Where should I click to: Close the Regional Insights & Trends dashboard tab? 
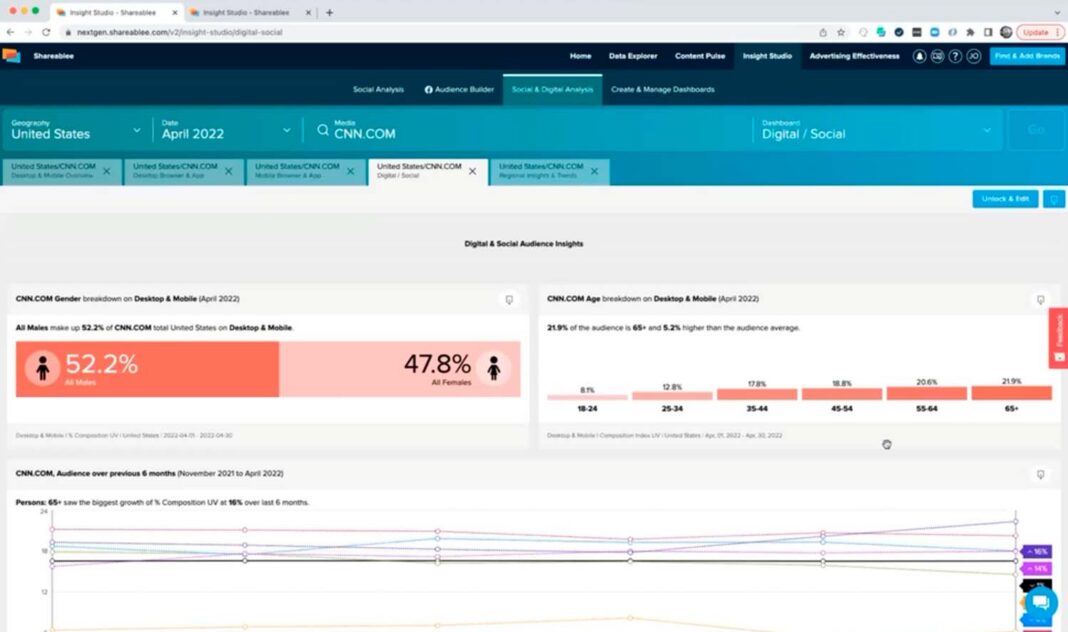[594, 172]
